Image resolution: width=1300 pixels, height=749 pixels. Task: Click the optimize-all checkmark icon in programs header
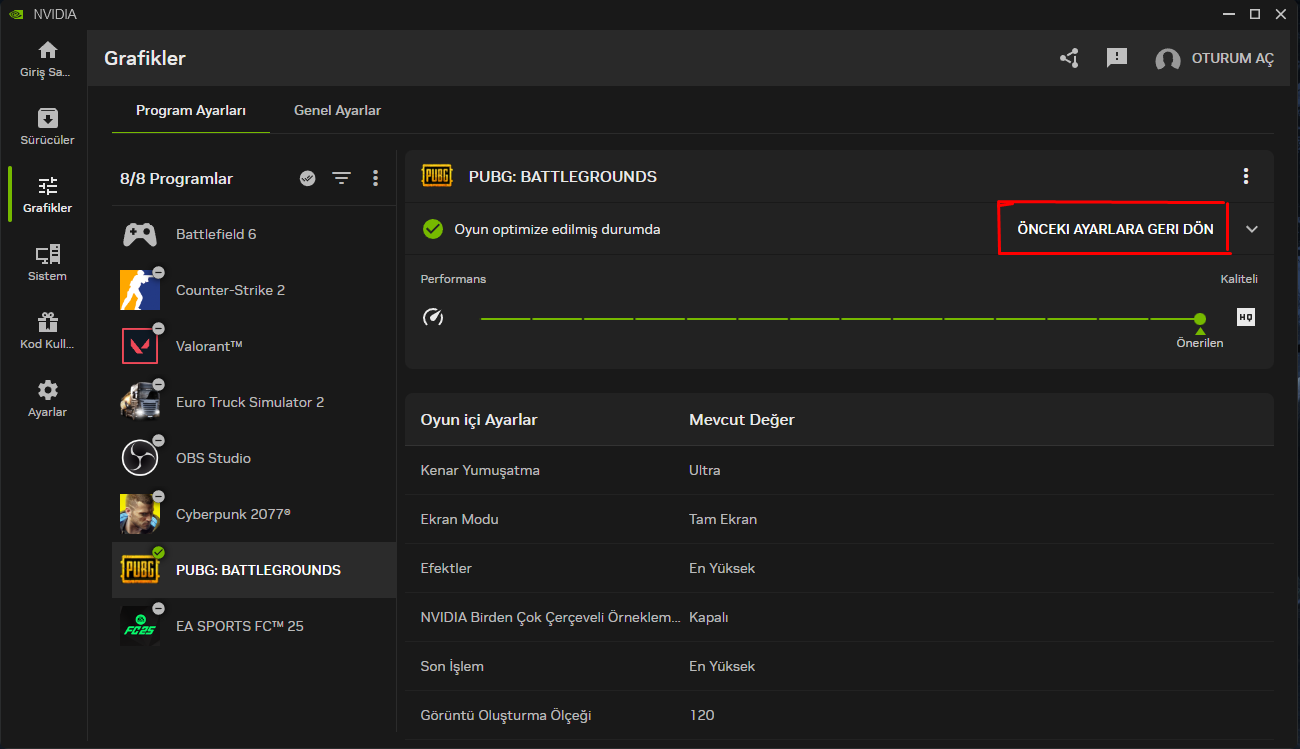click(x=308, y=178)
